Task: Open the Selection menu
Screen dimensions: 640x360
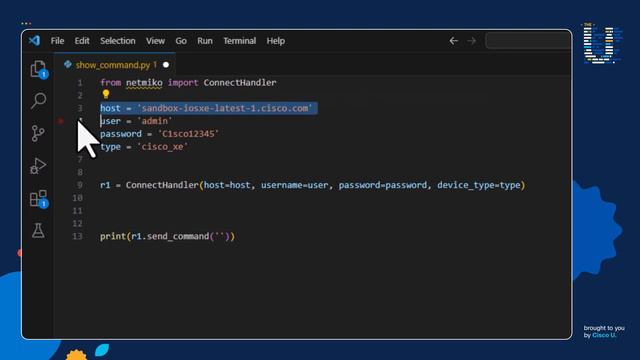Action: (x=118, y=41)
